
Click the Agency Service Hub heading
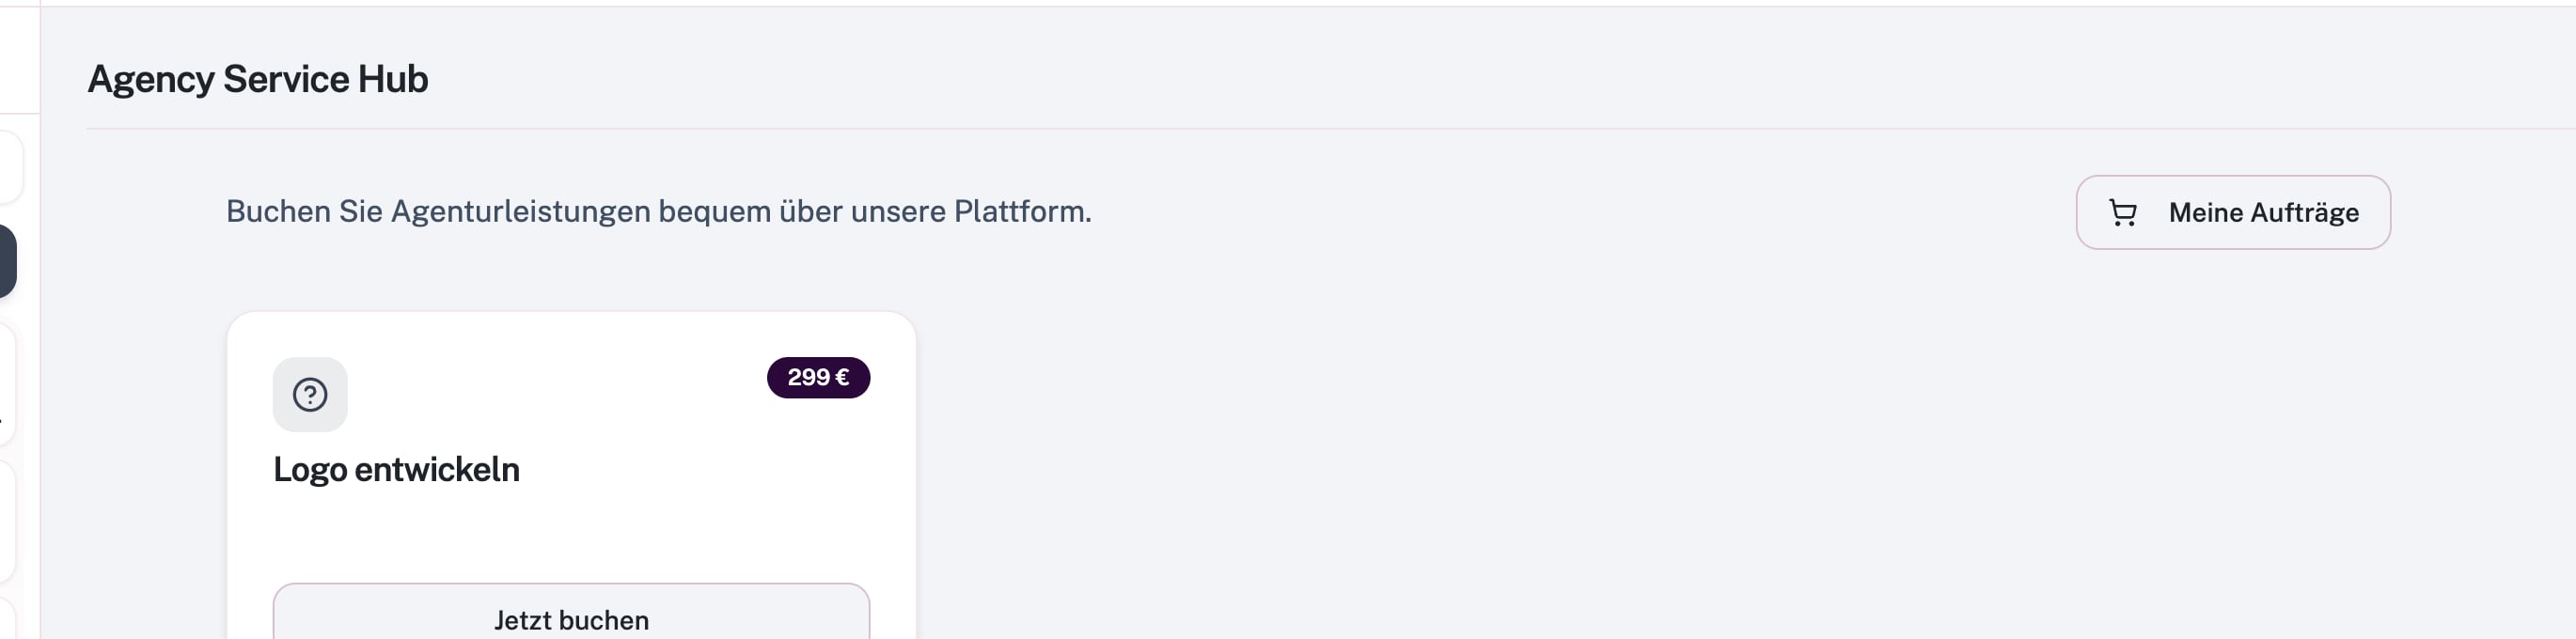pyautogui.click(x=257, y=79)
